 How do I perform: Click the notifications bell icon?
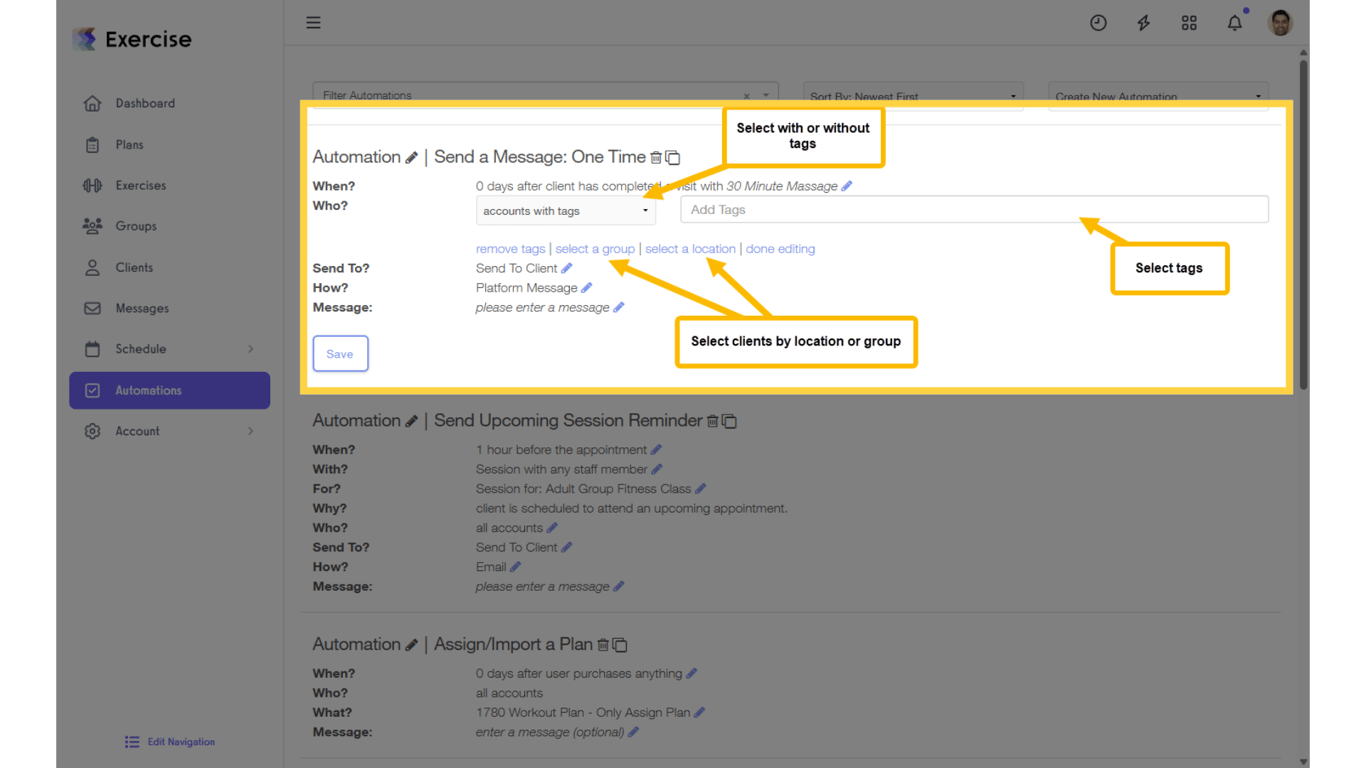point(1234,22)
